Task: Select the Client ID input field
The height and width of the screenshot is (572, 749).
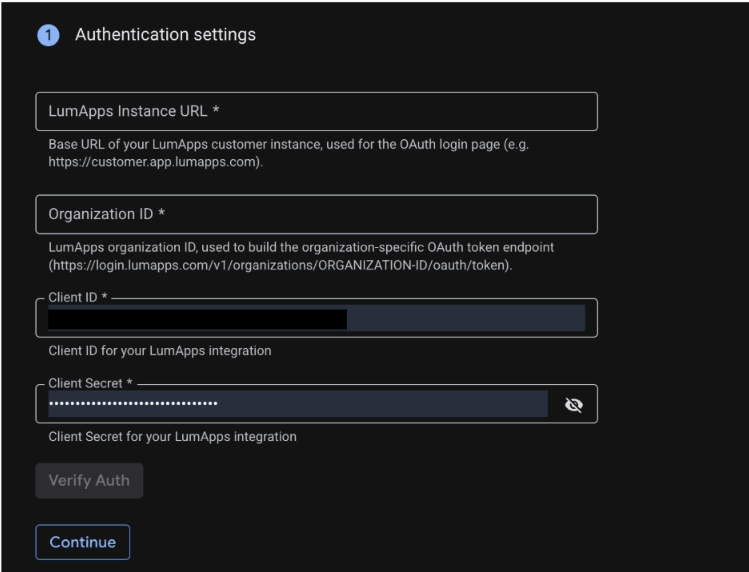Action: click(x=316, y=318)
